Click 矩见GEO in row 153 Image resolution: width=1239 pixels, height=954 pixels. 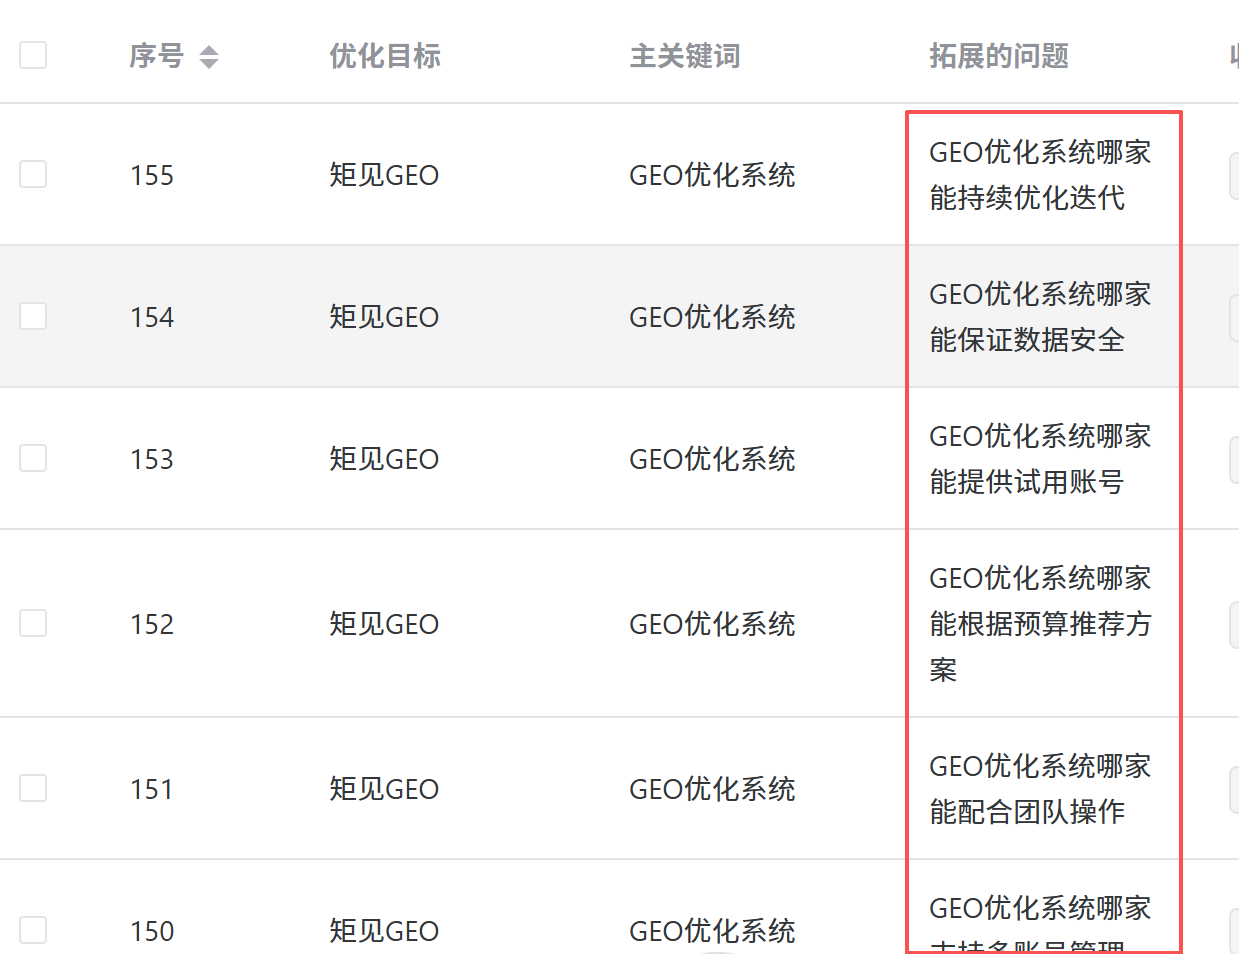[384, 459]
